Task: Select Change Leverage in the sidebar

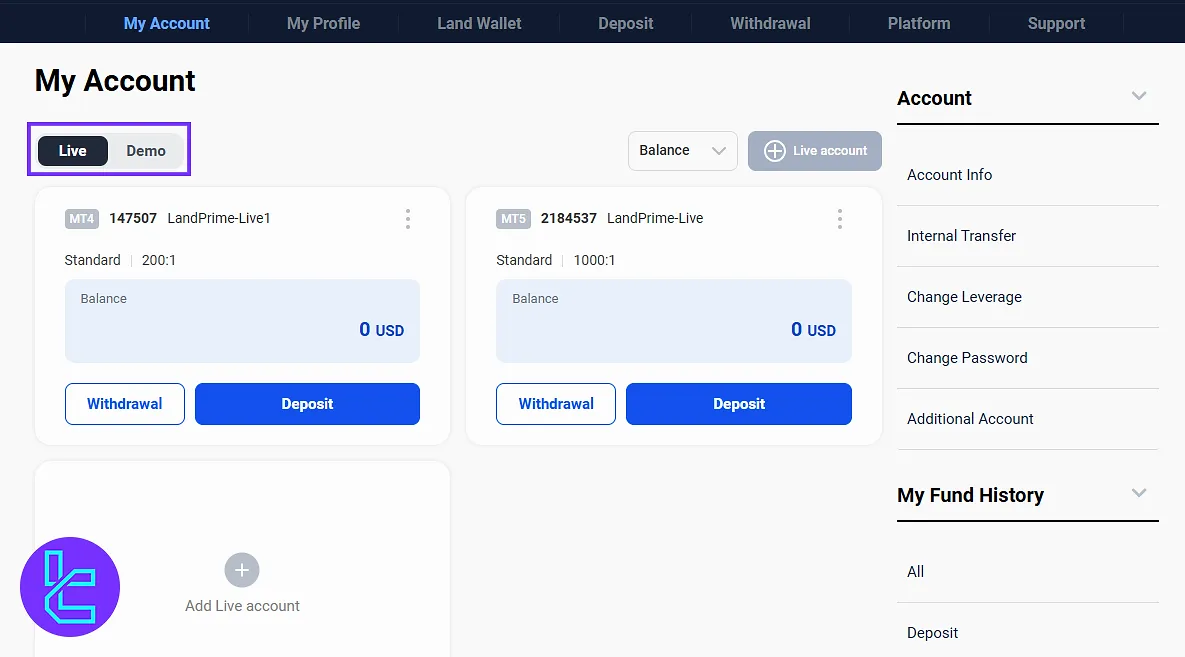Action: click(x=964, y=297)
